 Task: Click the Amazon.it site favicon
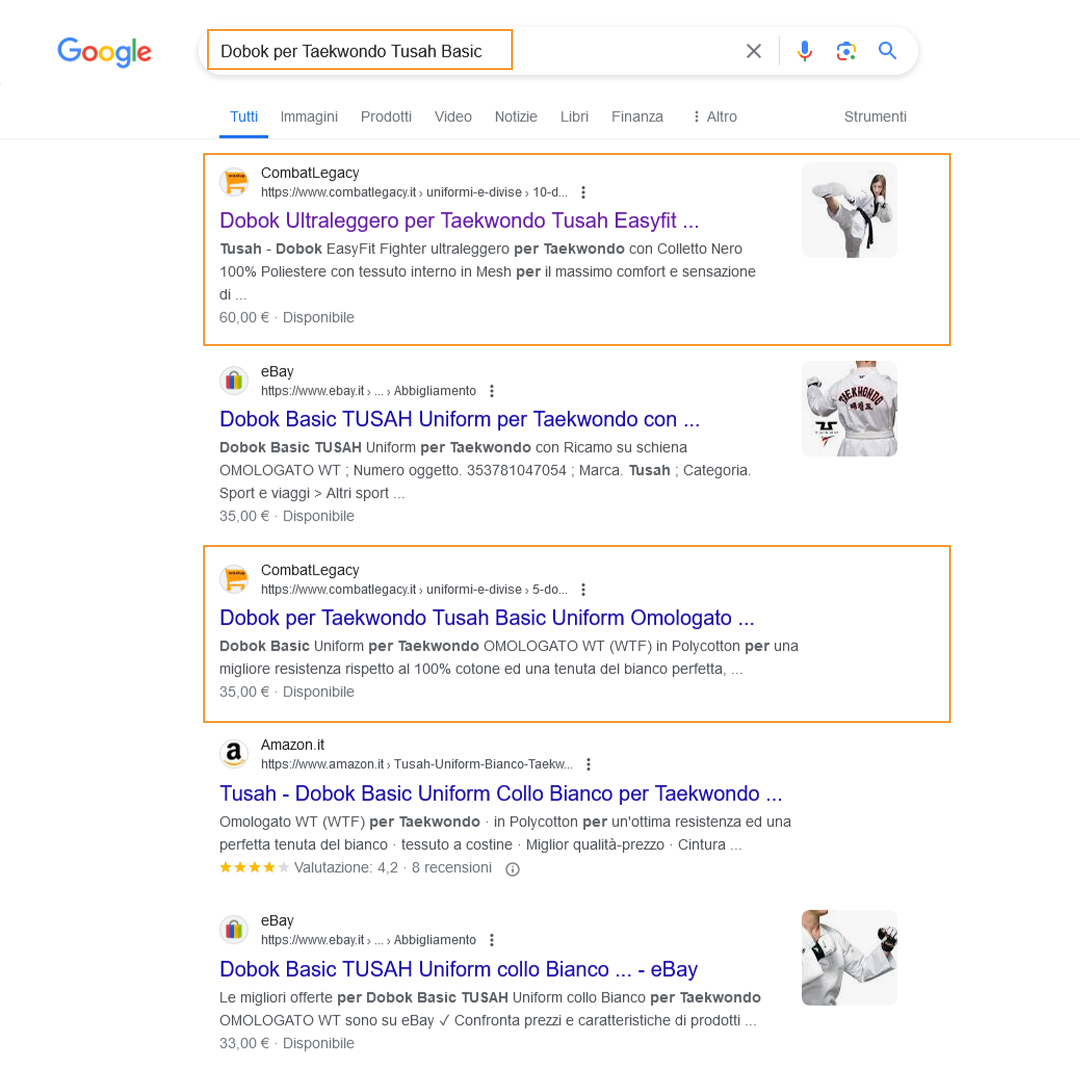tap(234, 754)
